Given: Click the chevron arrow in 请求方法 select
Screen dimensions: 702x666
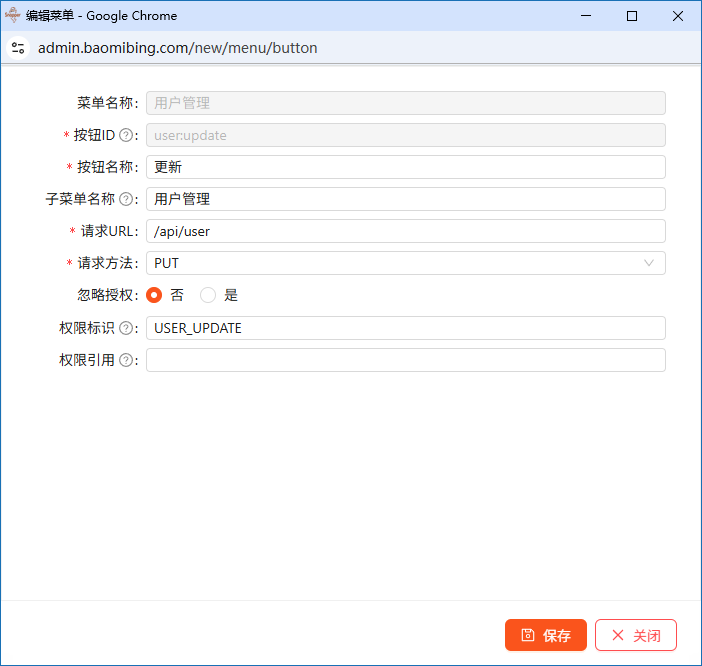Looking at the screenshot, I should pos(649,263).
